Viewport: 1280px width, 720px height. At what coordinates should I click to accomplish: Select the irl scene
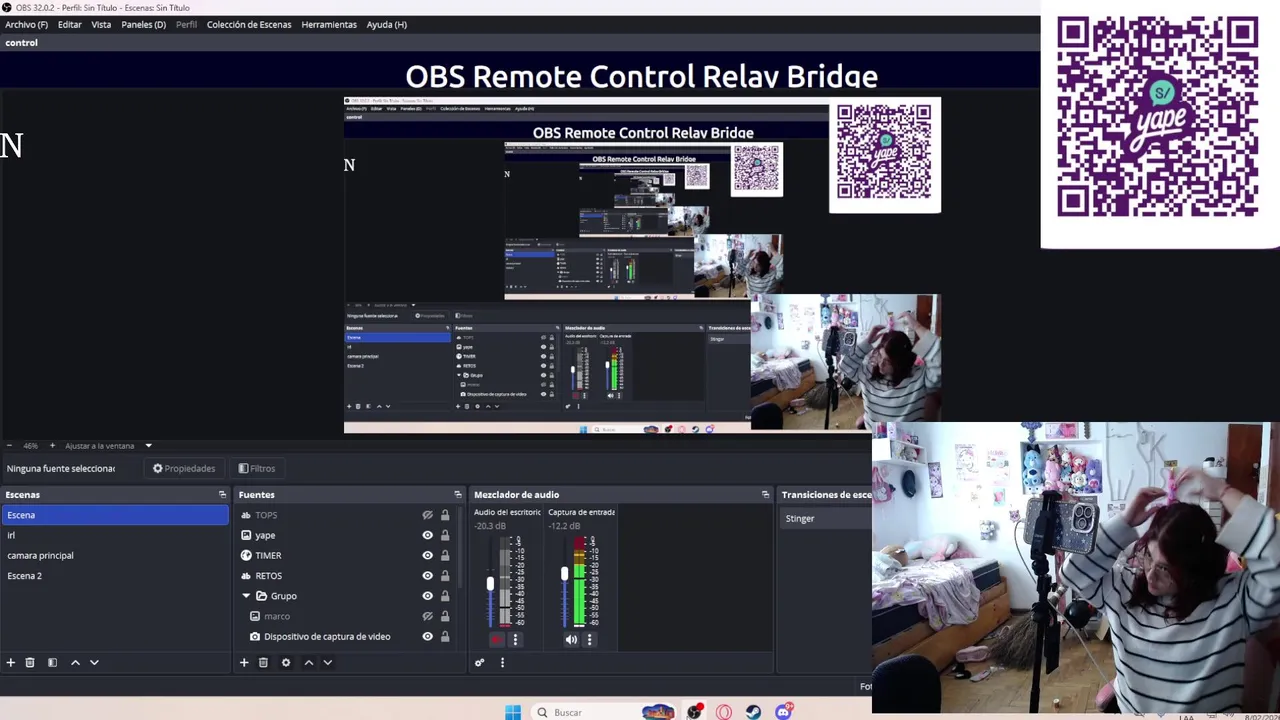pos(115,535)
